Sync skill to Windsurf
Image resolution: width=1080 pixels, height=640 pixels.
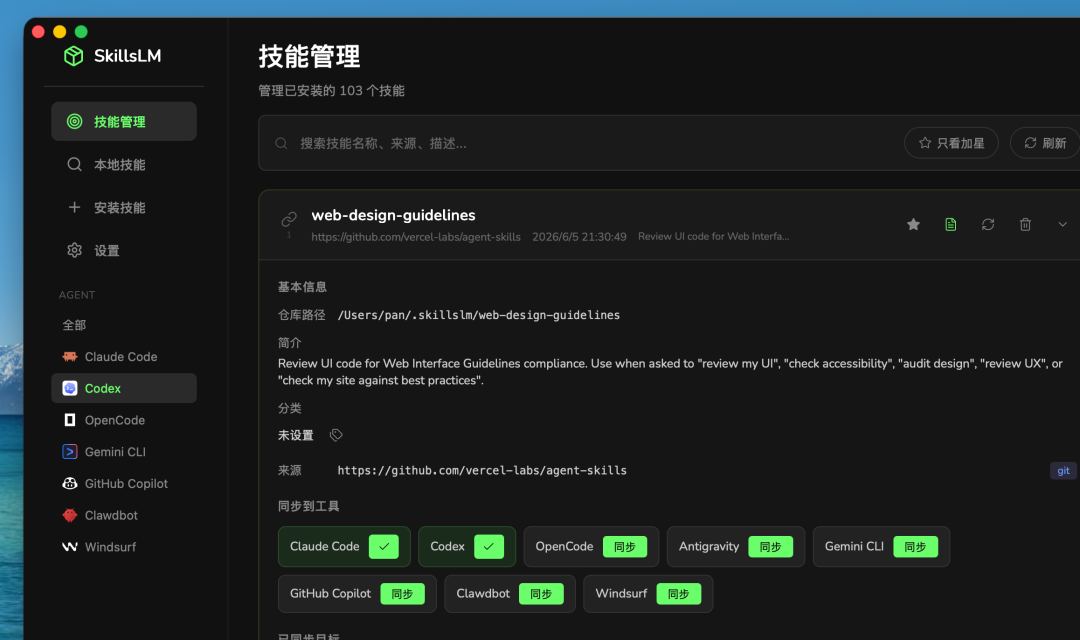678,594
